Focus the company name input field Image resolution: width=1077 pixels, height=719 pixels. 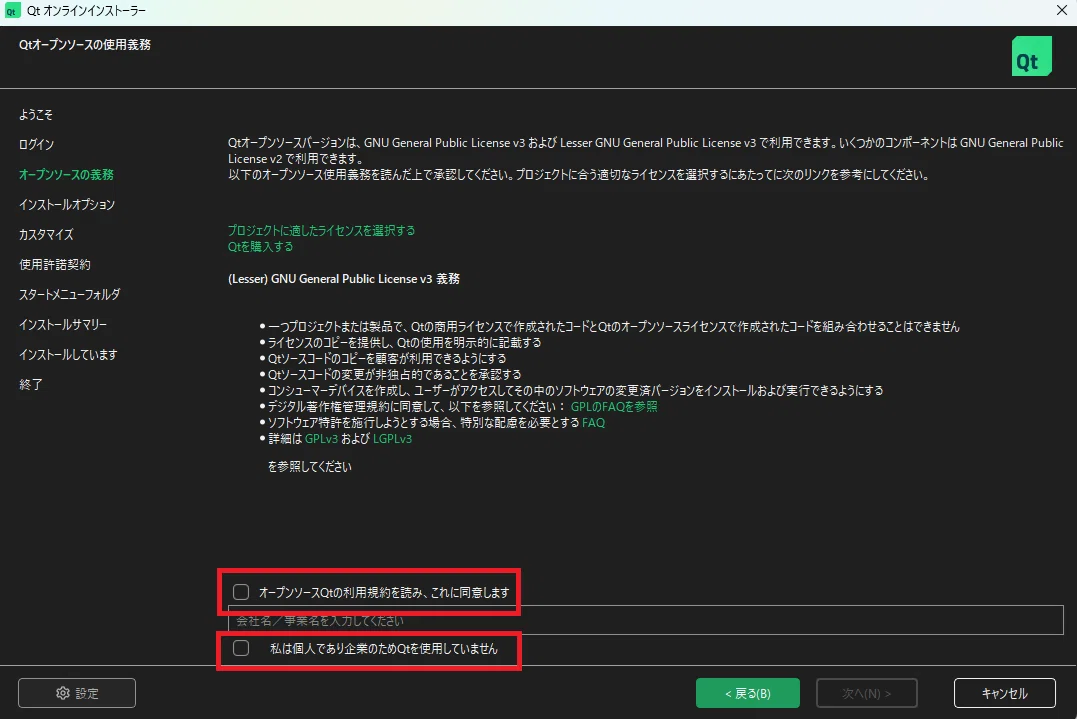tap(646, 620)
